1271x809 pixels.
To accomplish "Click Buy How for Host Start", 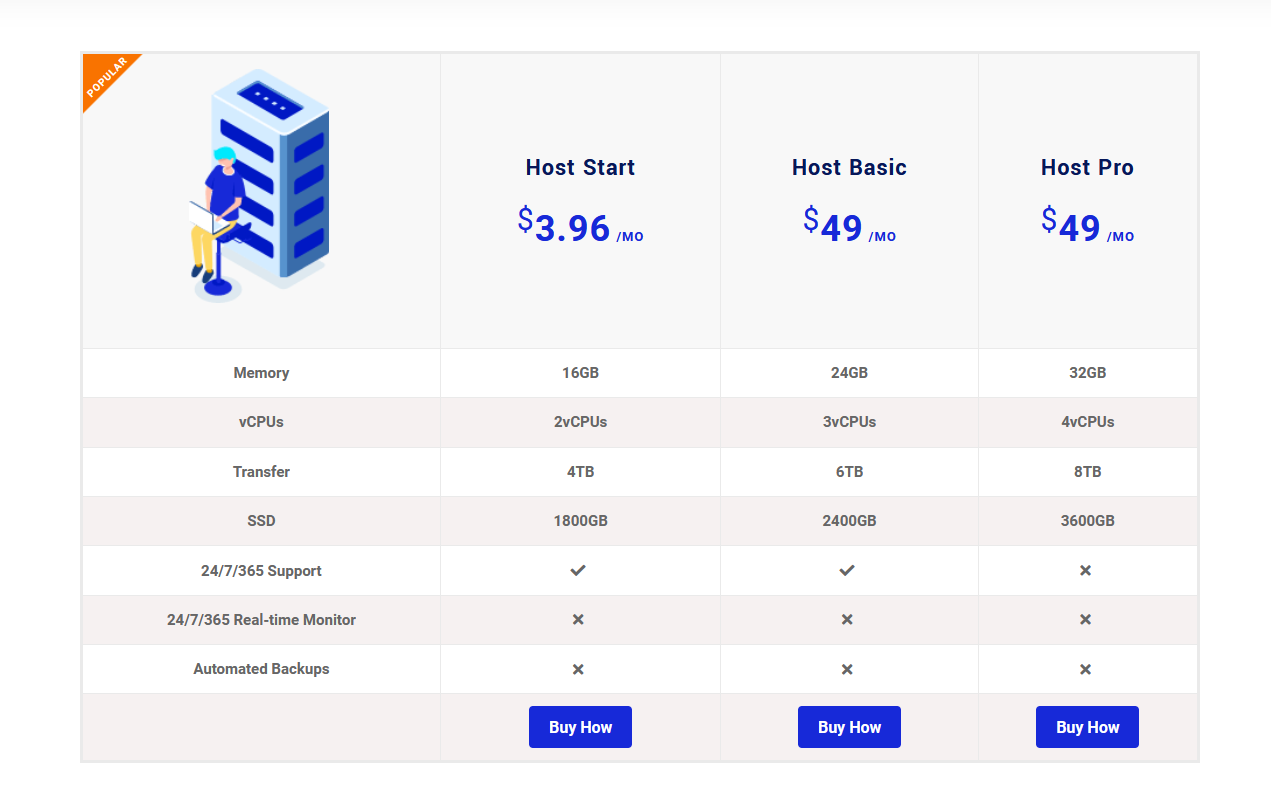I will 580,727.
